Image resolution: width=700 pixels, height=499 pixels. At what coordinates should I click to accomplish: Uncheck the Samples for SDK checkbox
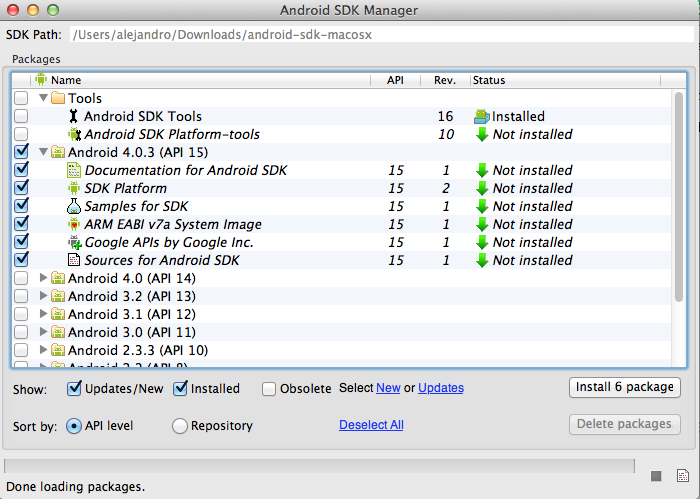pyautogui.click(x=21, y=206)
